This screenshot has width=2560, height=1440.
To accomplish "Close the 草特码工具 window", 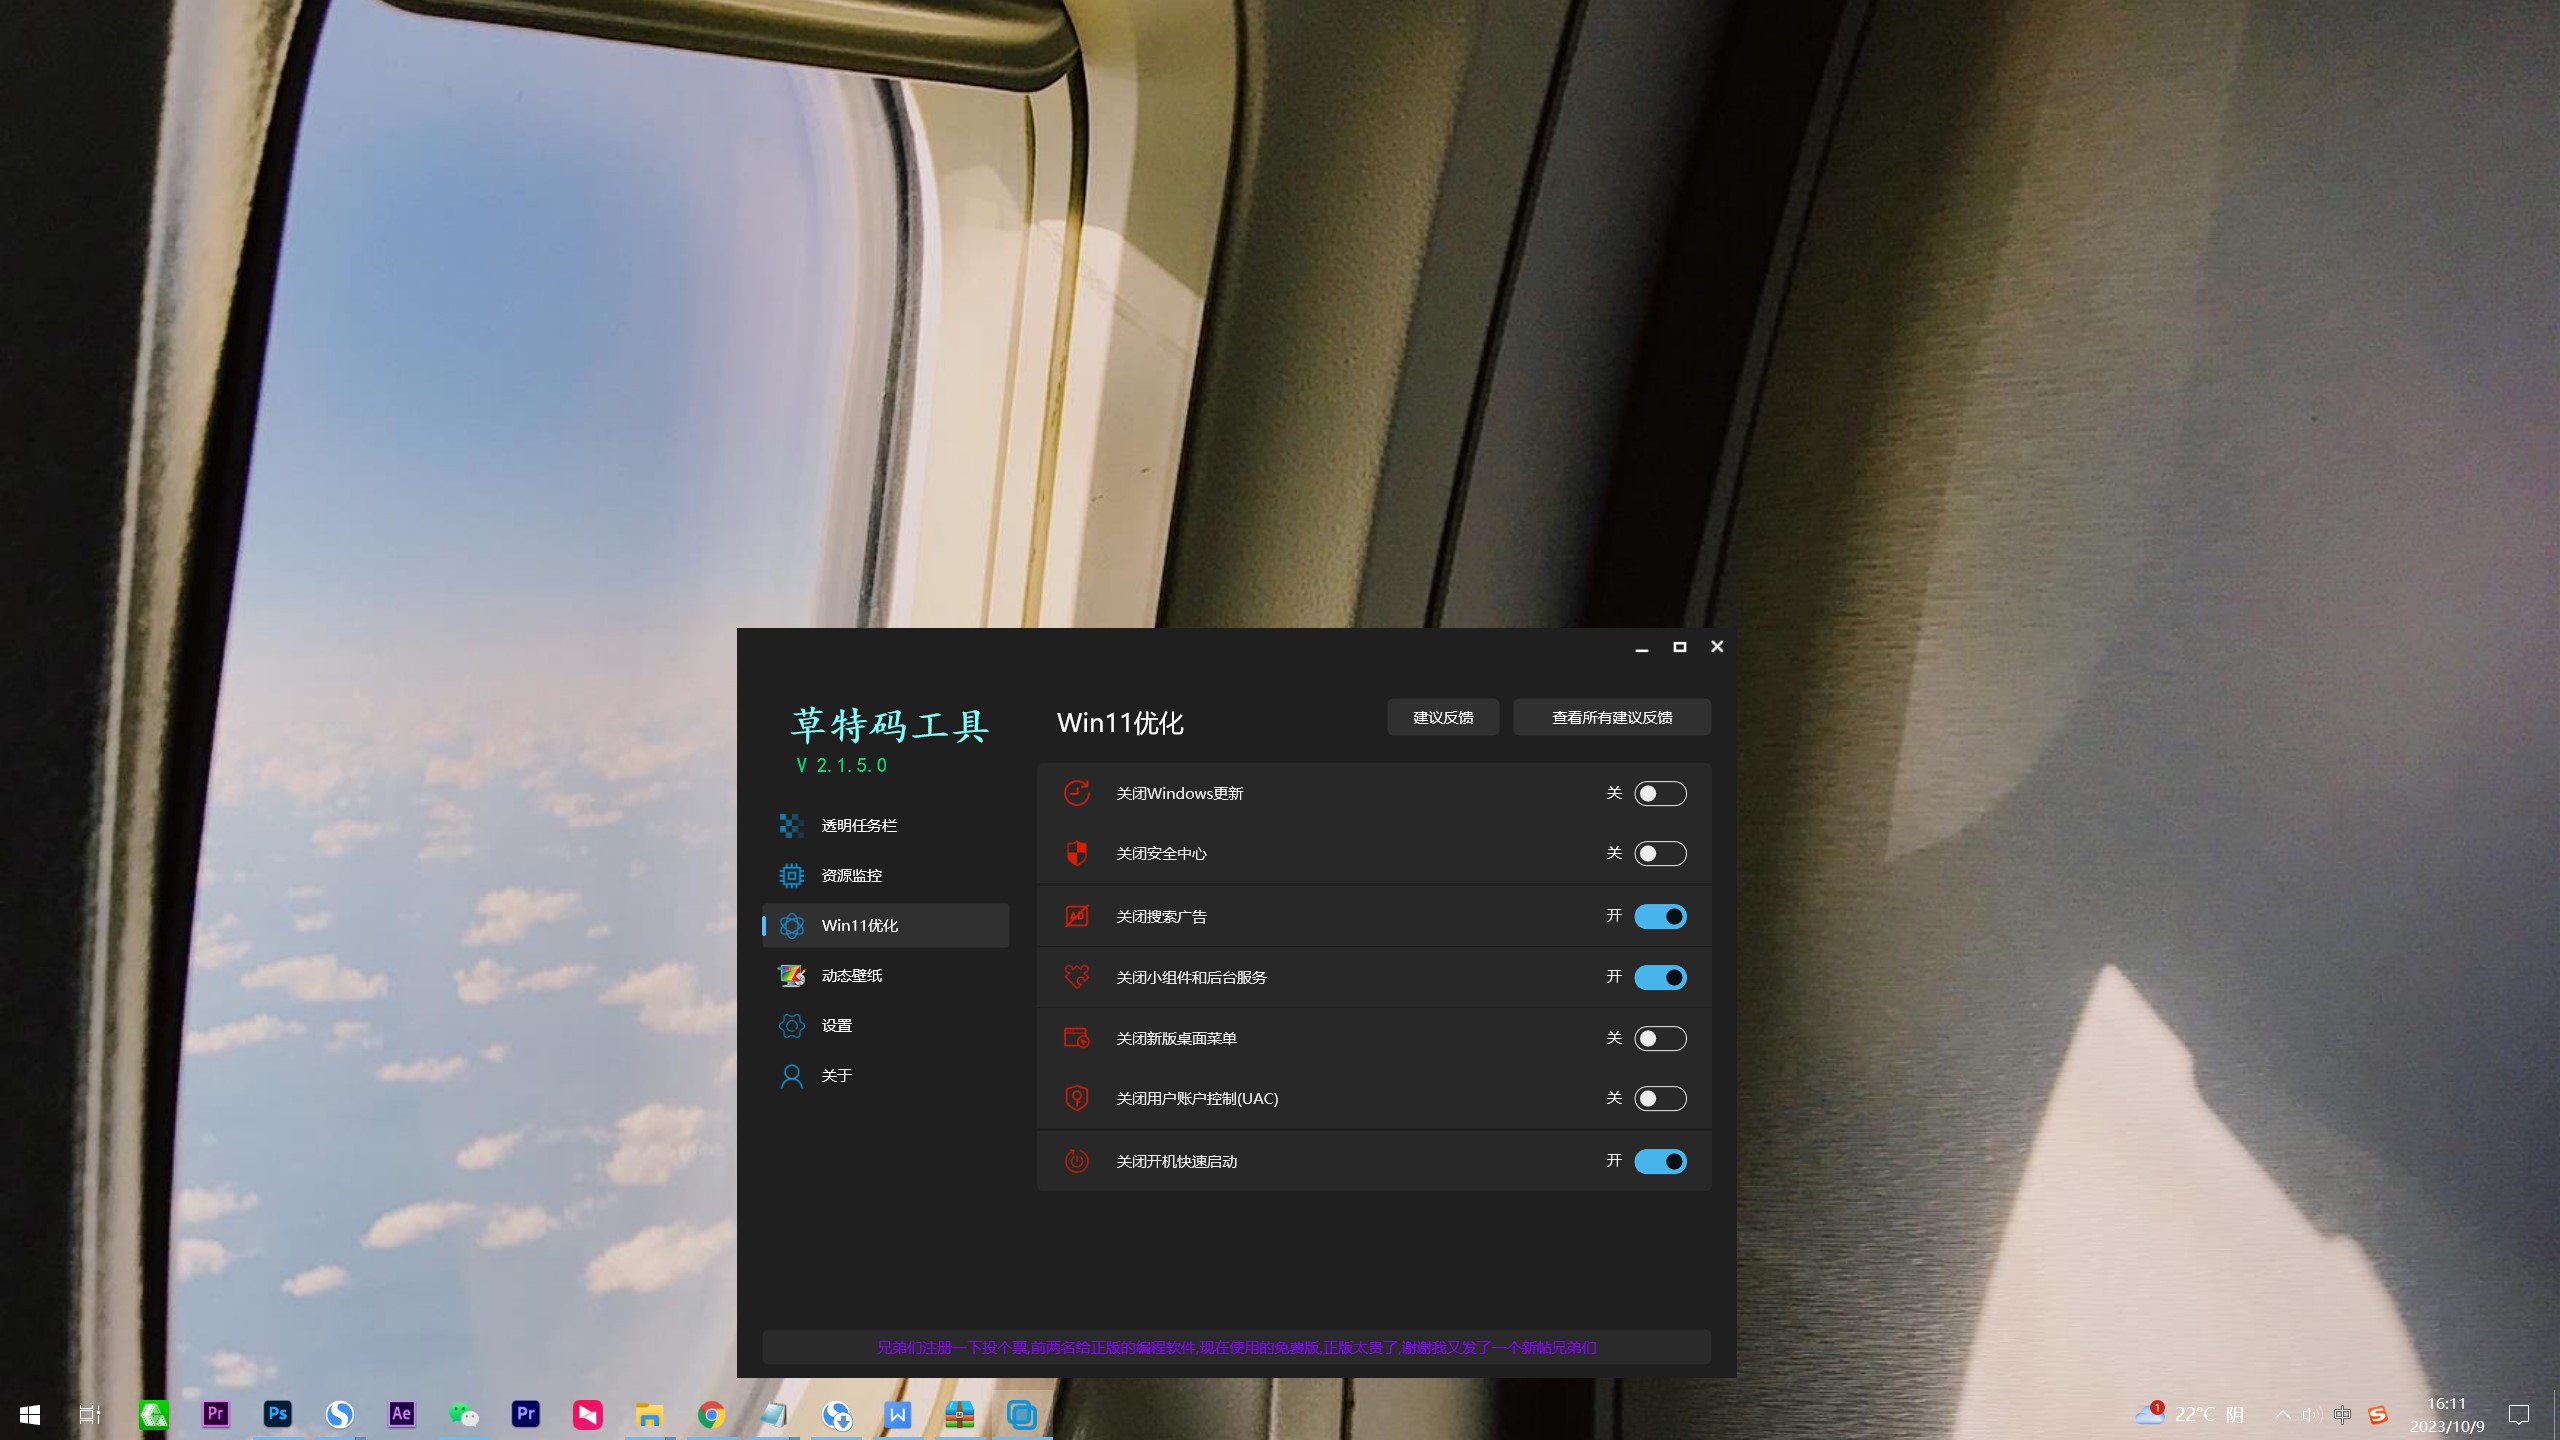I will [1717, 647].
